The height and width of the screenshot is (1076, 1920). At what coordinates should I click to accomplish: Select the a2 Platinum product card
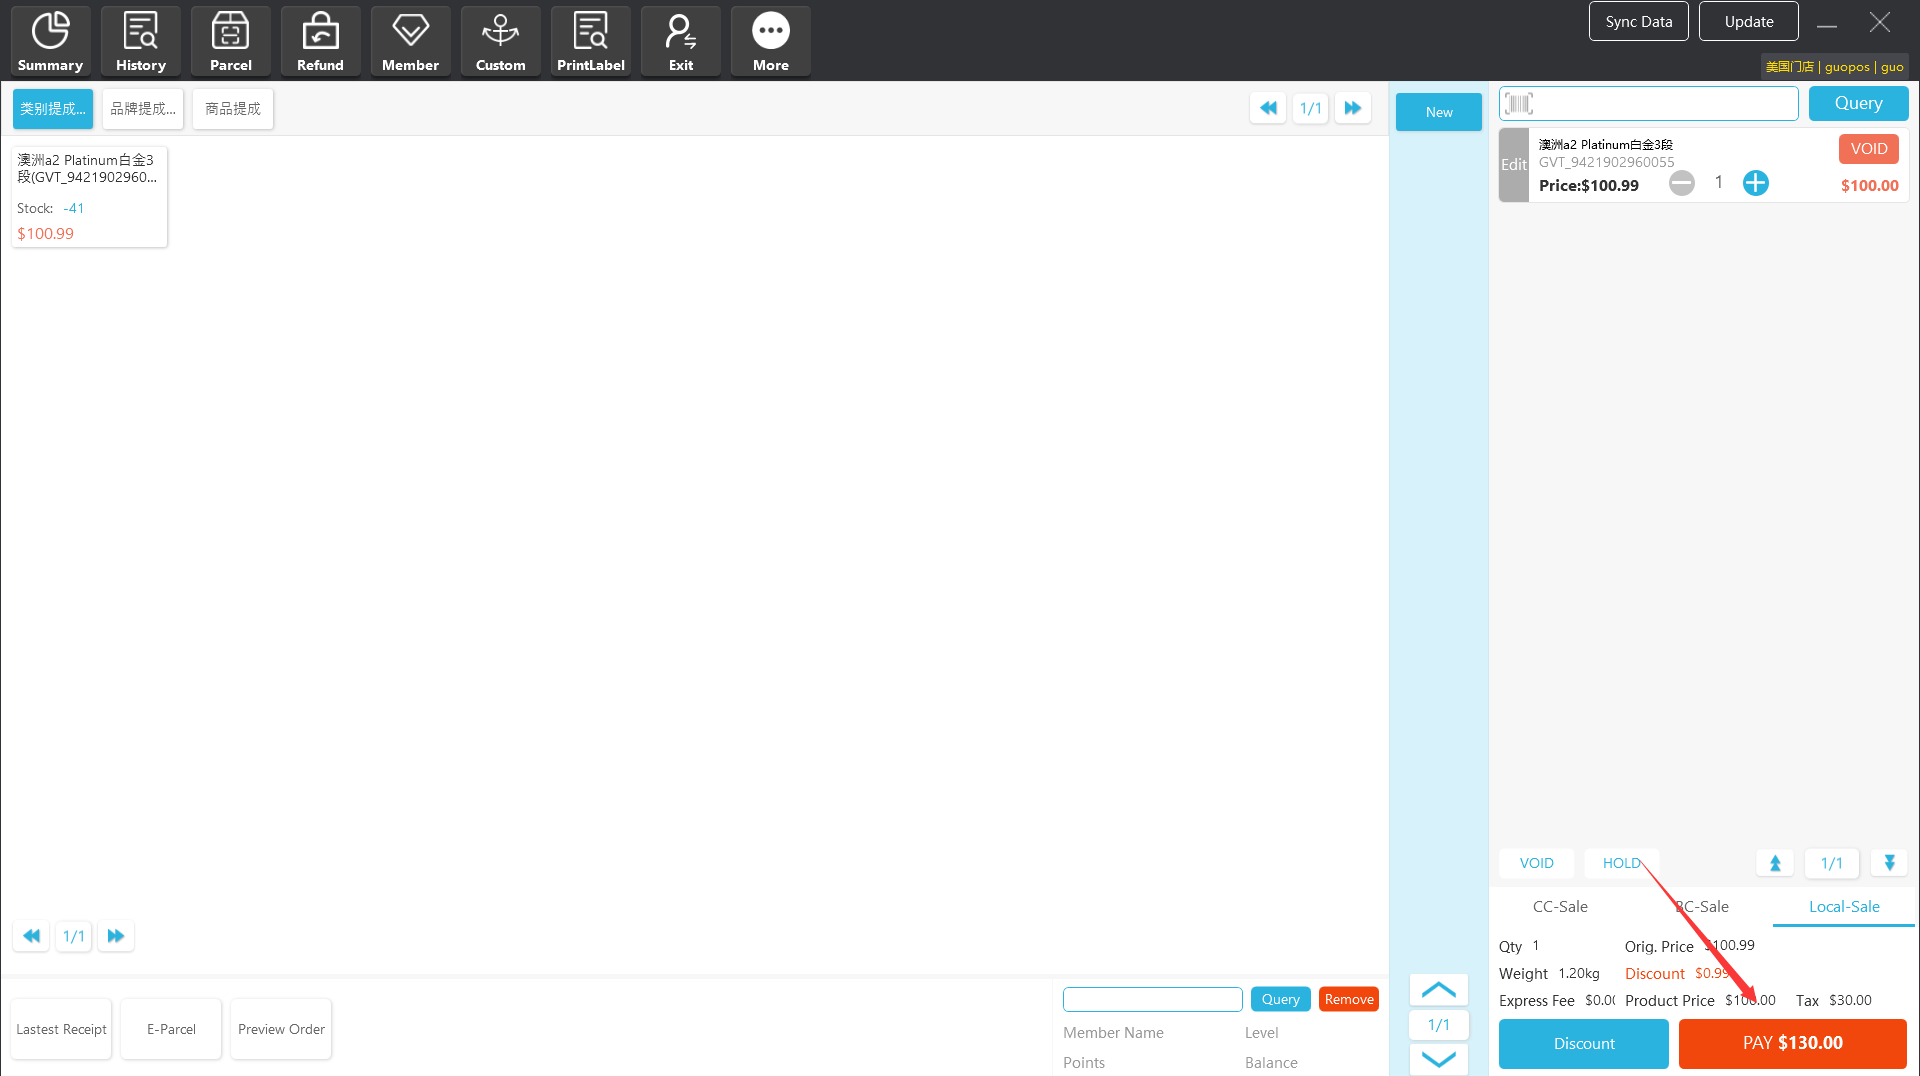click(x=89, y=196)
